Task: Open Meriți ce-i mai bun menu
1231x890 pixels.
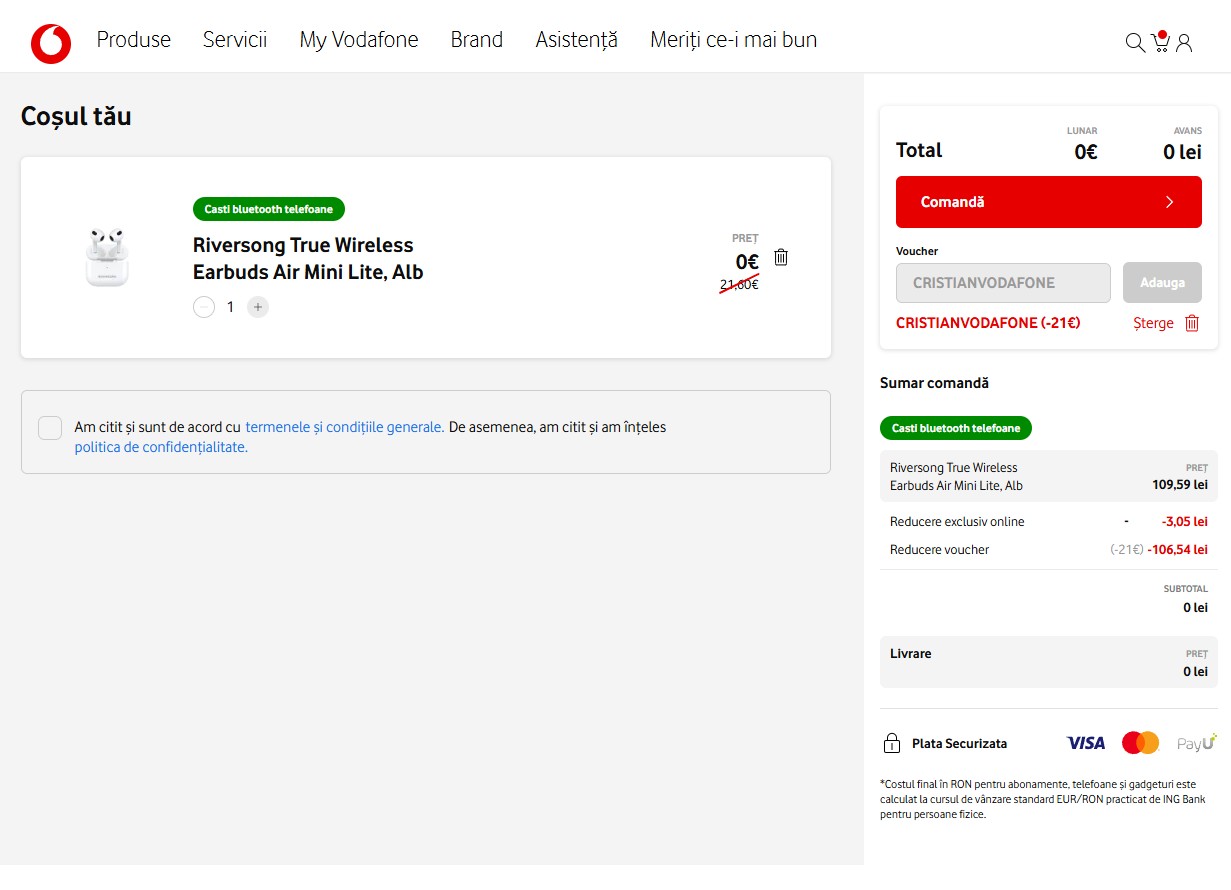Action: click(734, 40)
